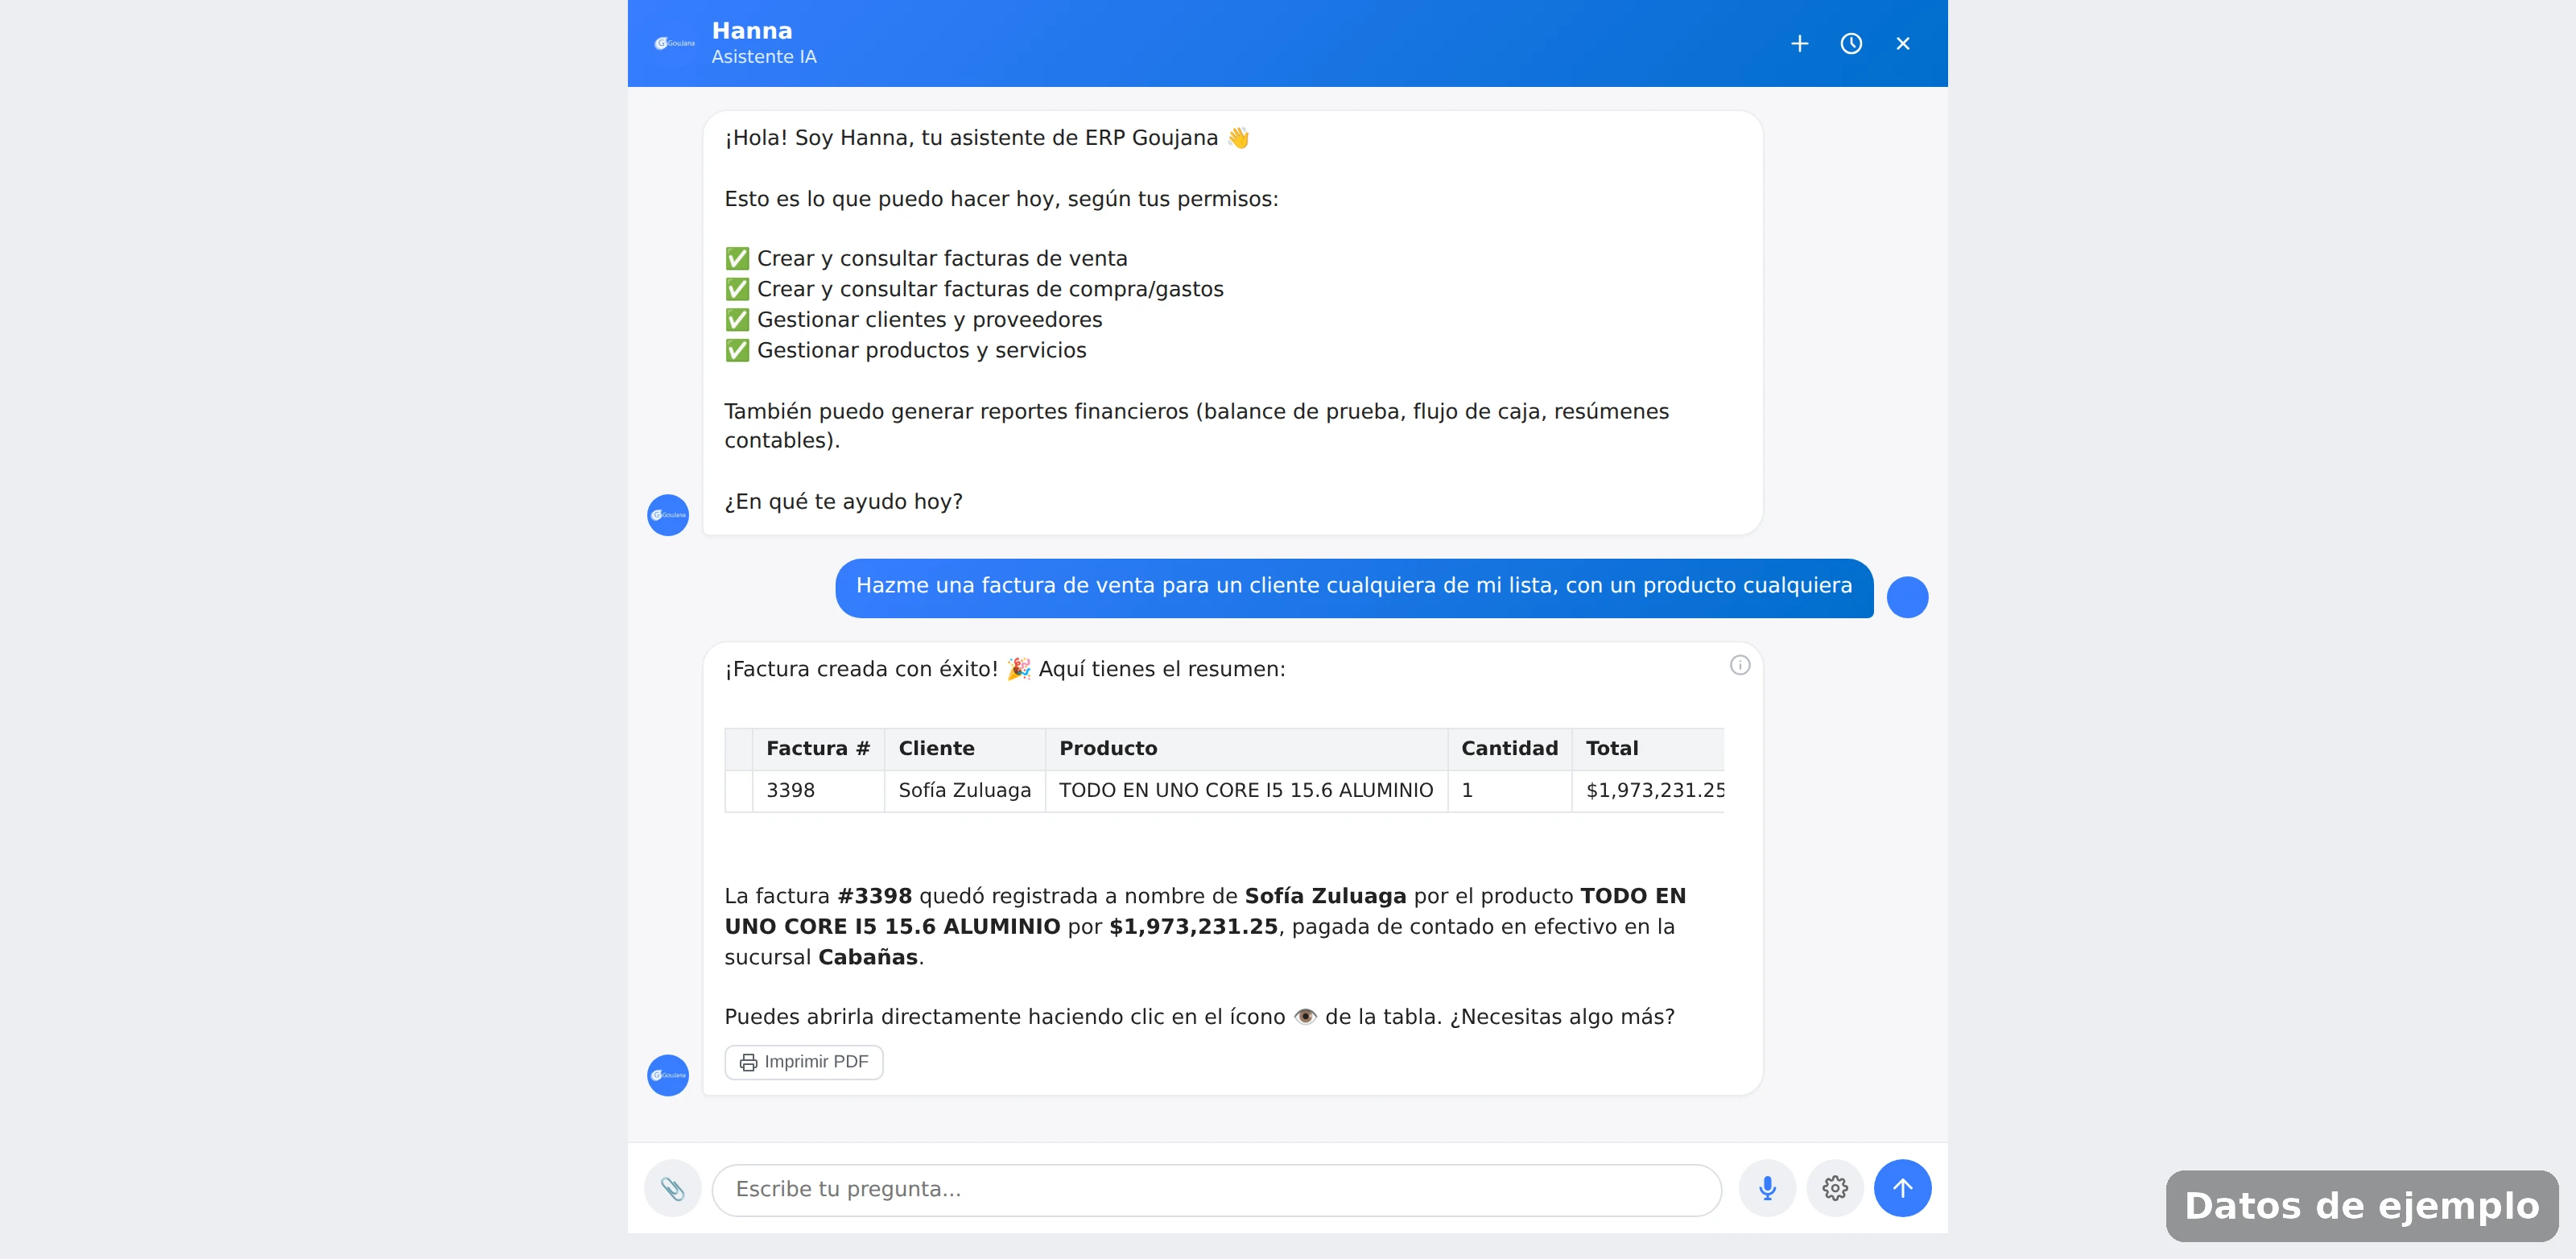Click Hanna's avatar beside the invoice summary
The height and width of the screenshot is (1259, 2576).
(668, 1075)
